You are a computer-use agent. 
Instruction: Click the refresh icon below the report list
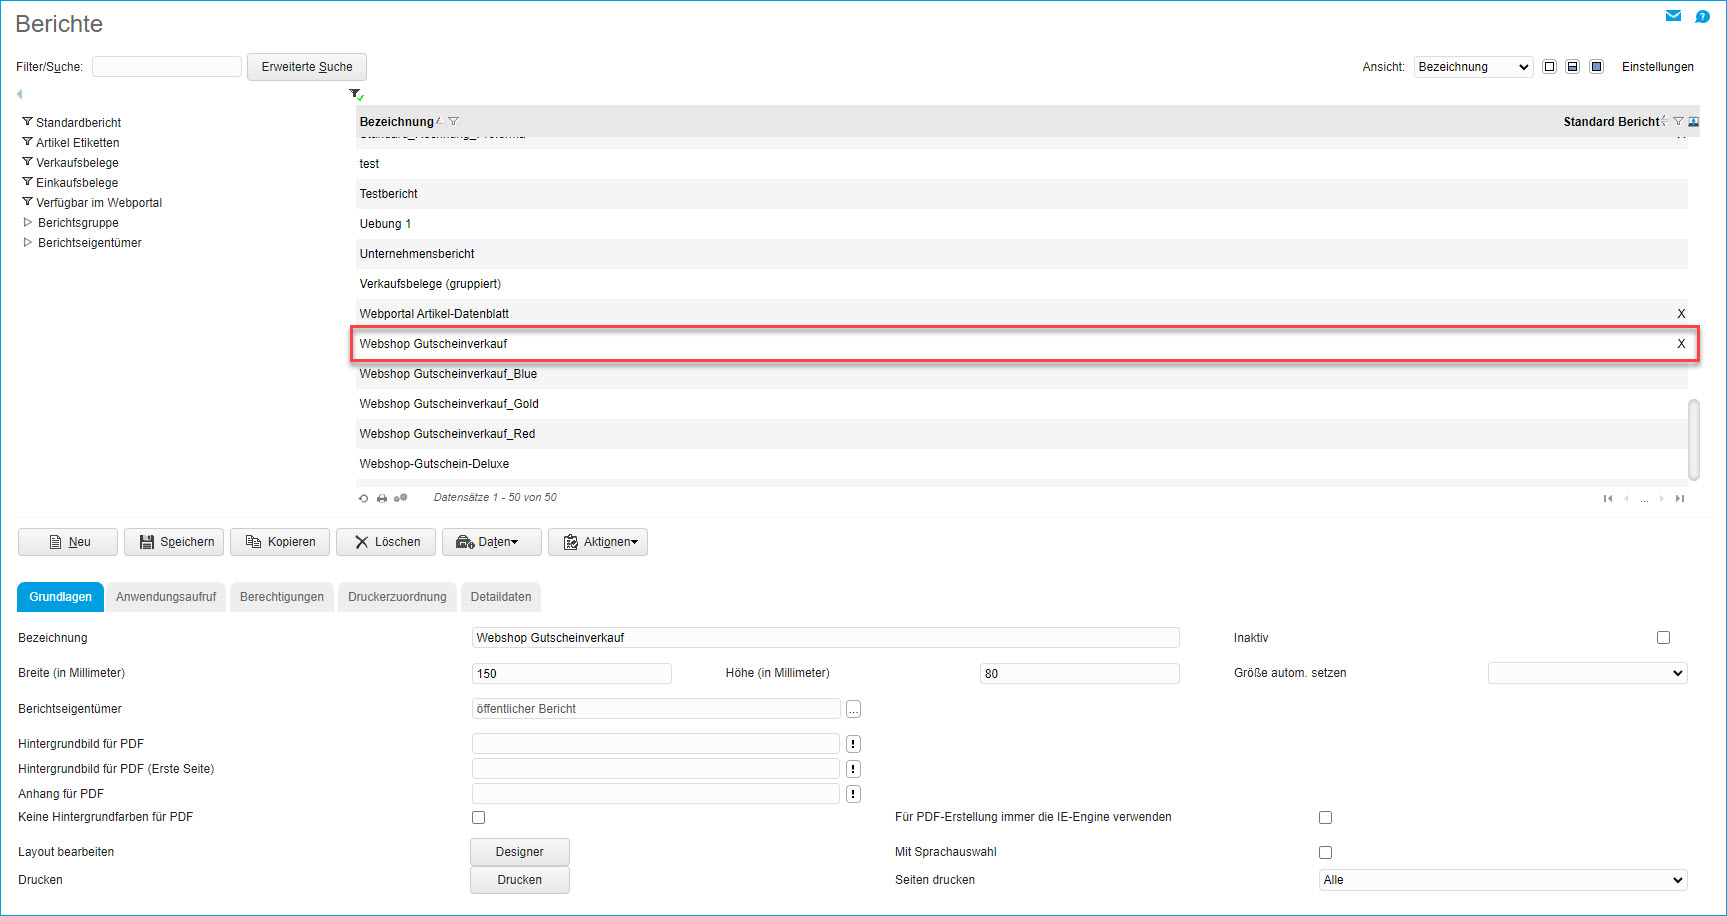[363, 498]
